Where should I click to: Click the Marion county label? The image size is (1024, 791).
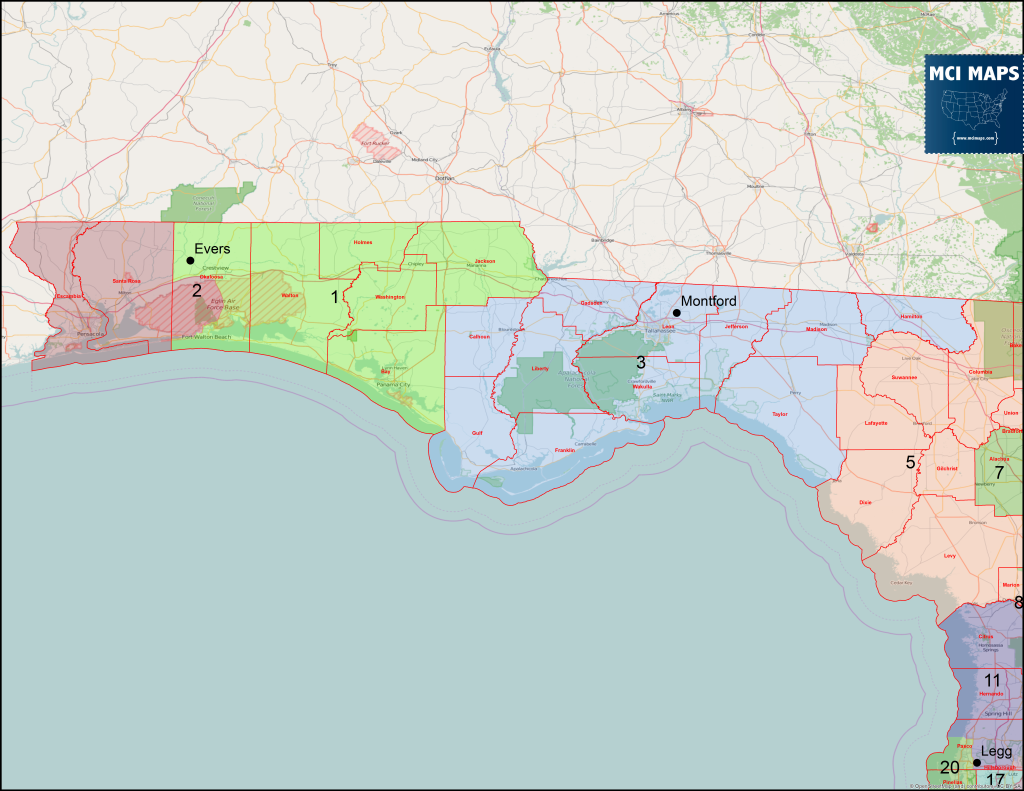click(1010, 585)
